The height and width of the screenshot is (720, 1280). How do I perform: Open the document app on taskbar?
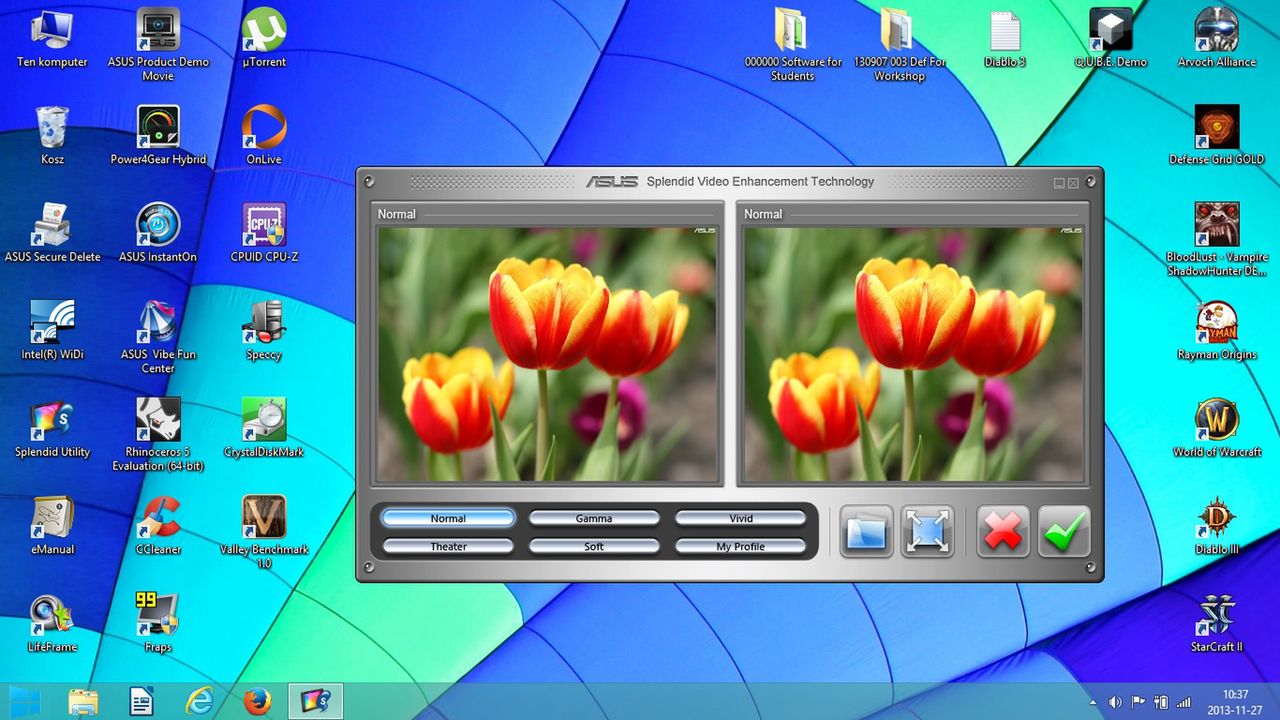142,701
